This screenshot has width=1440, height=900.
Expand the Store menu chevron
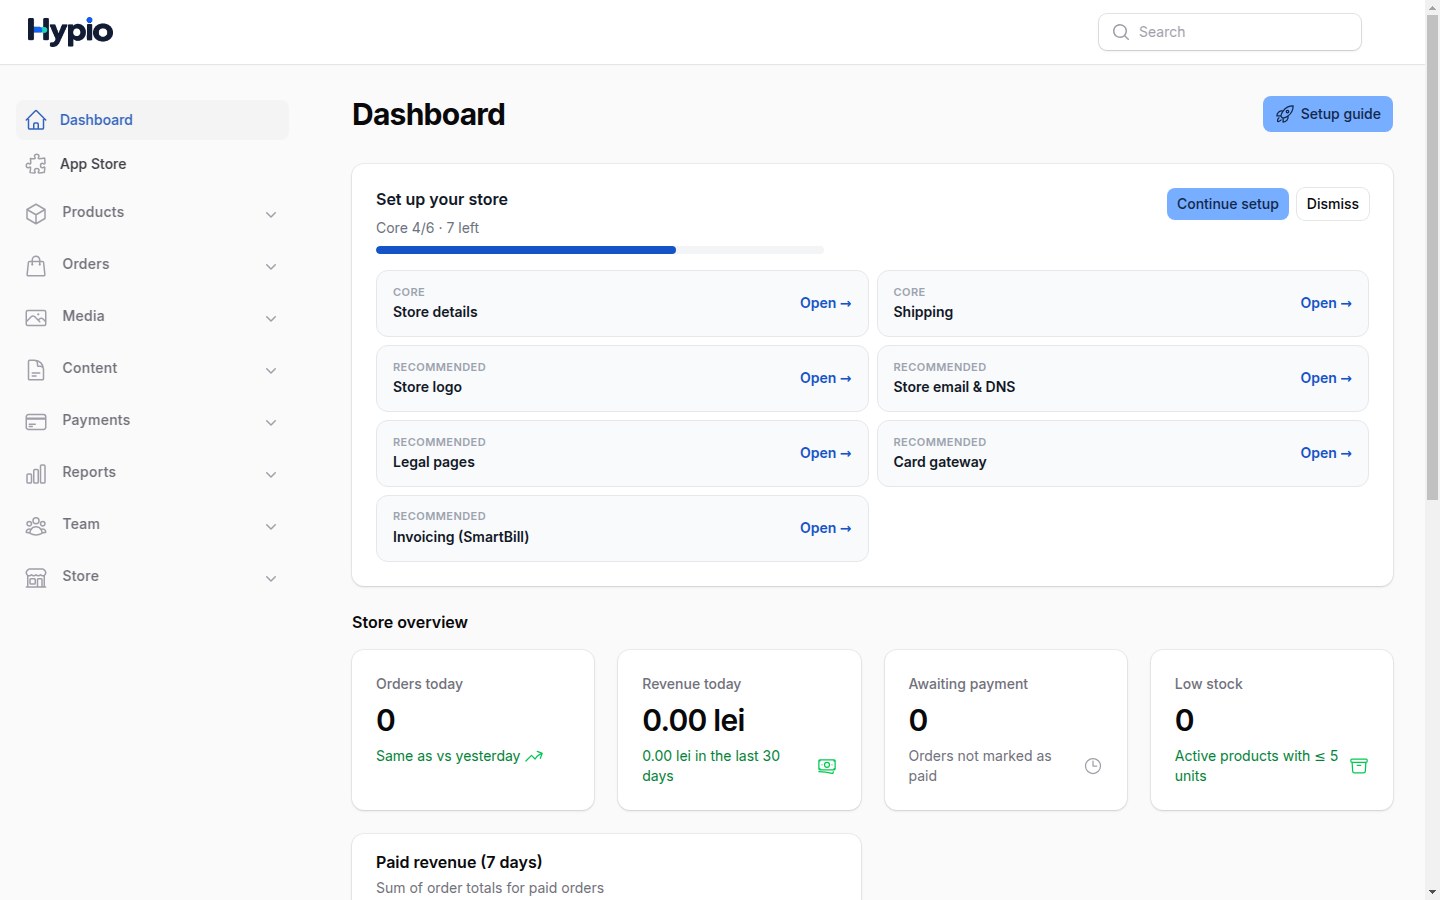[271, 578]
